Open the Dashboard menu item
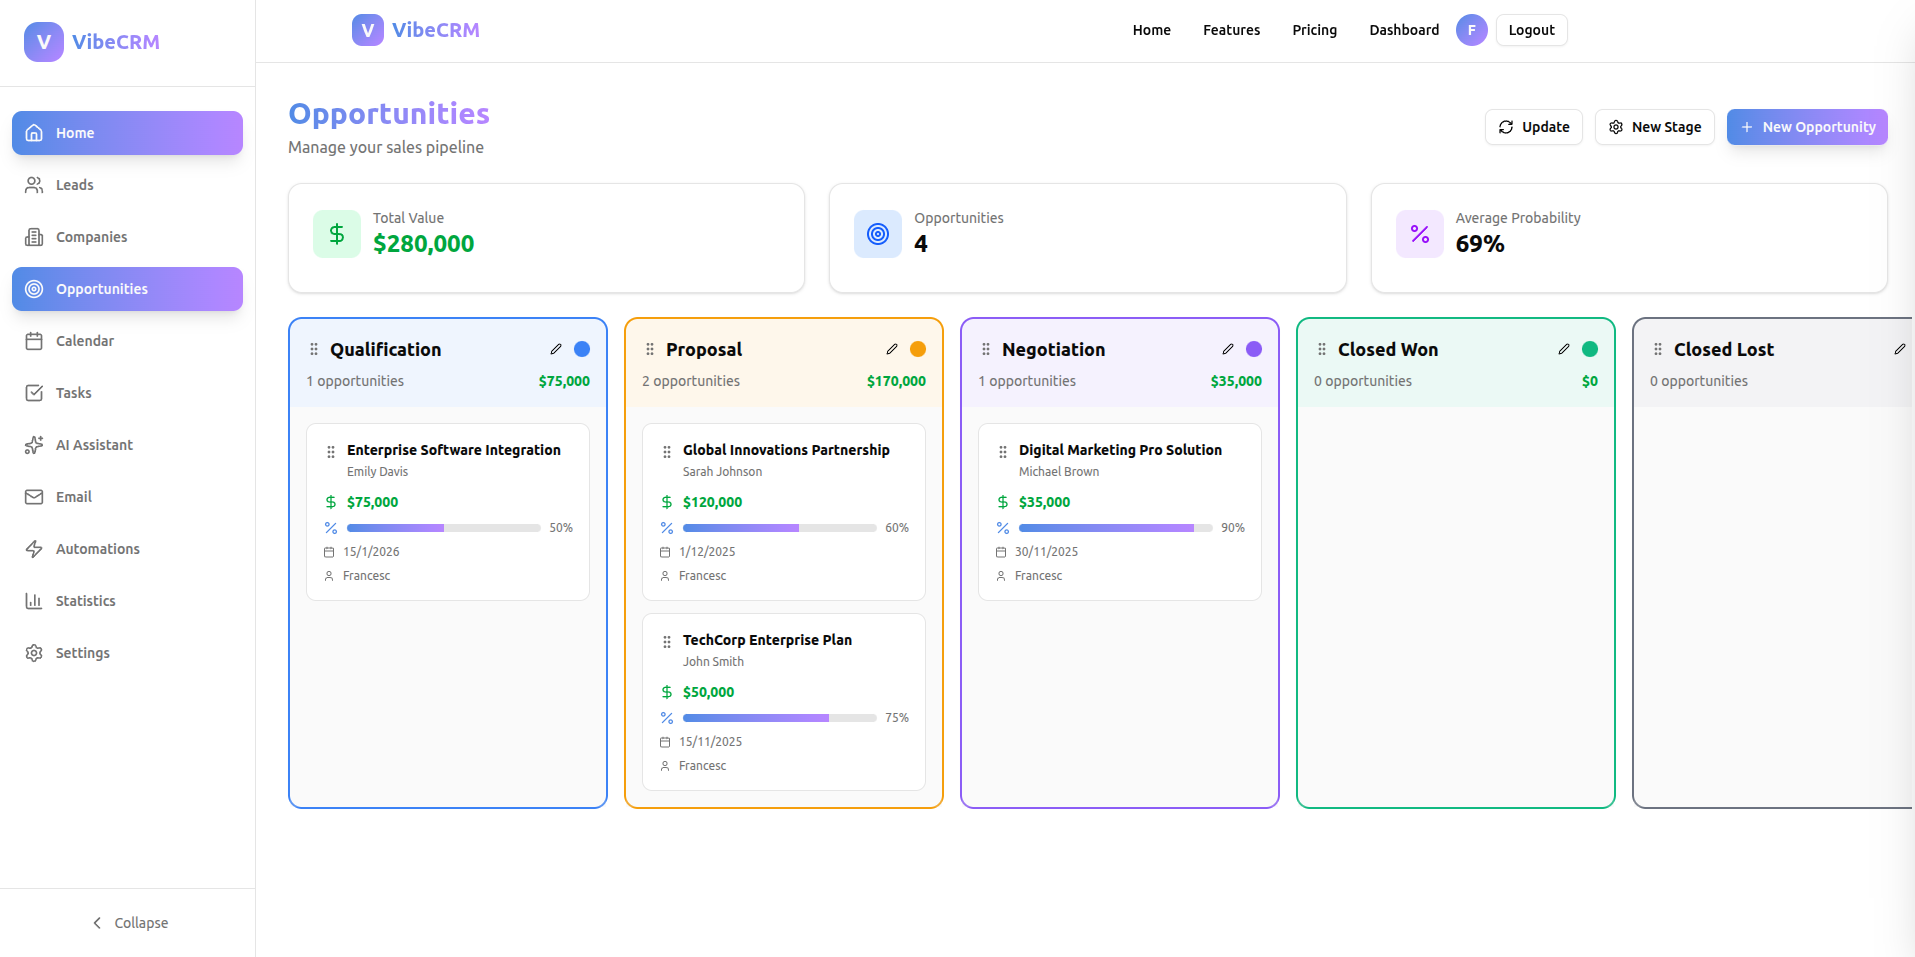1915x957 pixels. [1403, 30]
